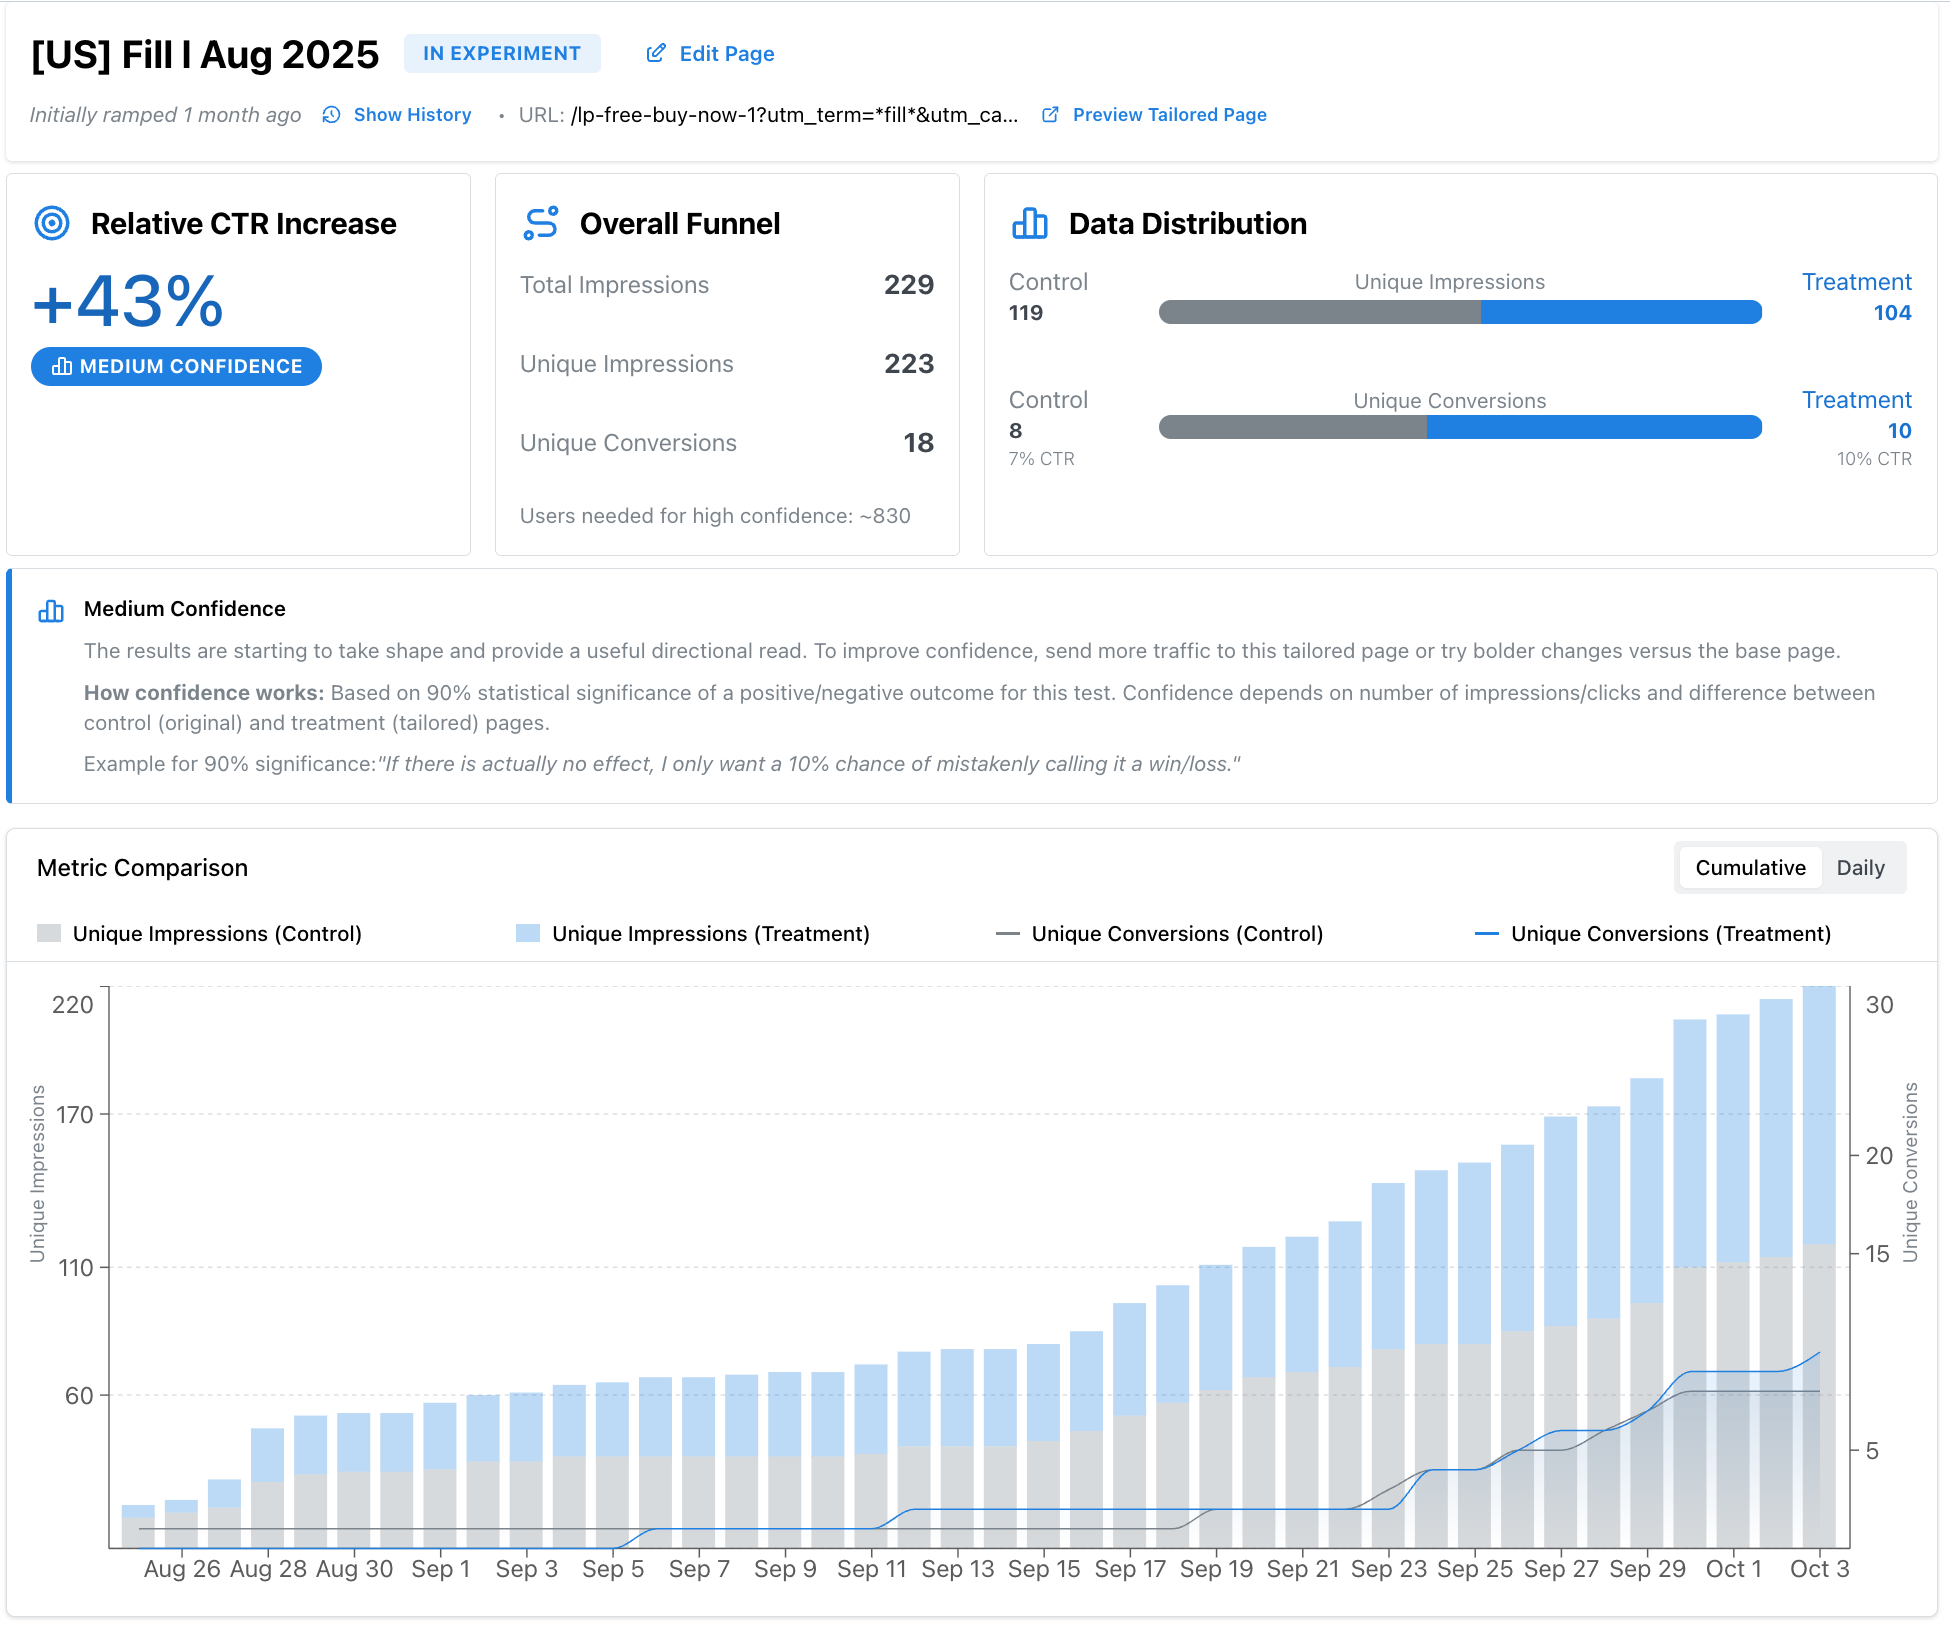The width and height of the screenshot is (1950, 1628).
Task: Click the target icon on Relative CTR Increase card
Action: pos(52,223)
